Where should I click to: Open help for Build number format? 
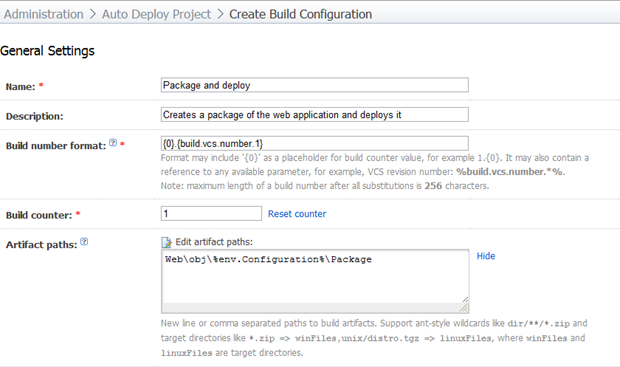[x=113, y=143]
